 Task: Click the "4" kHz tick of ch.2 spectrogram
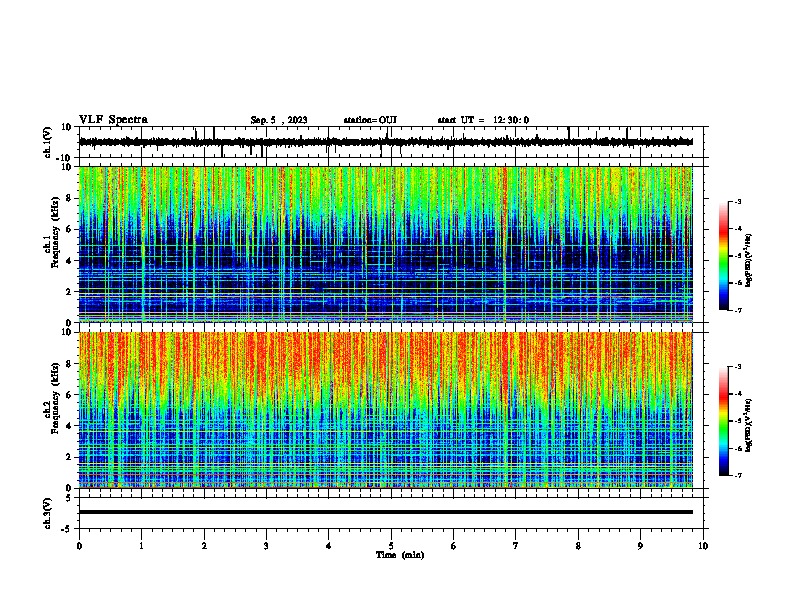[x=69, y=426]
